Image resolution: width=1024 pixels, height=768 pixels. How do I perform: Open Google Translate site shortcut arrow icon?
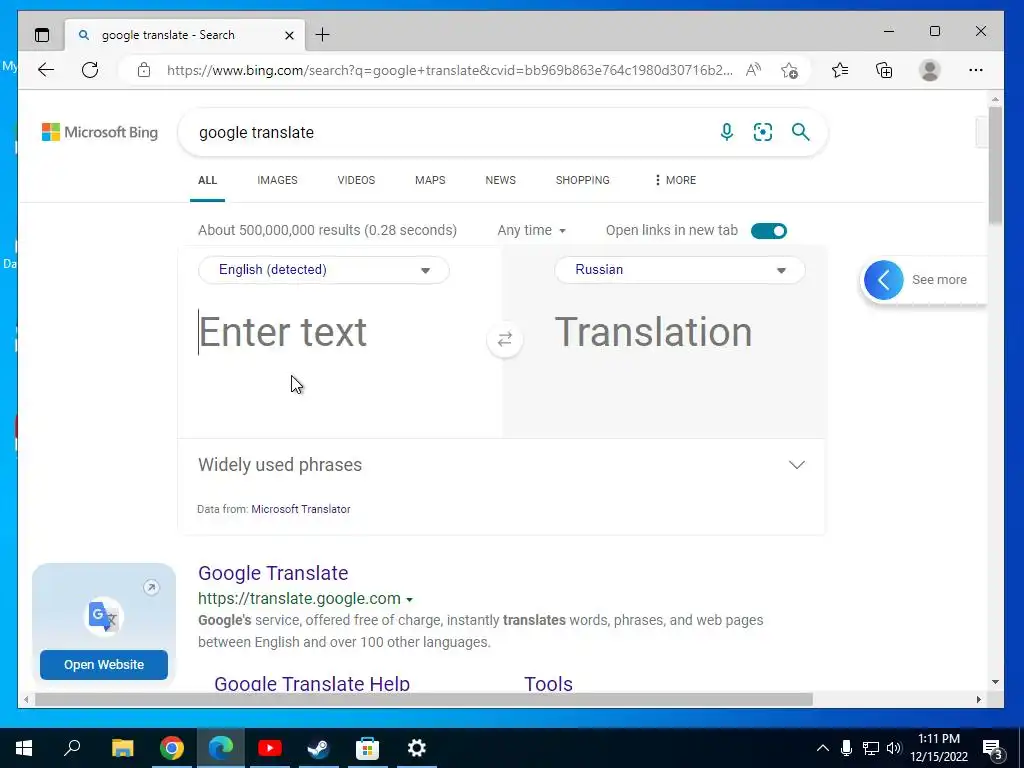(151, 587)
